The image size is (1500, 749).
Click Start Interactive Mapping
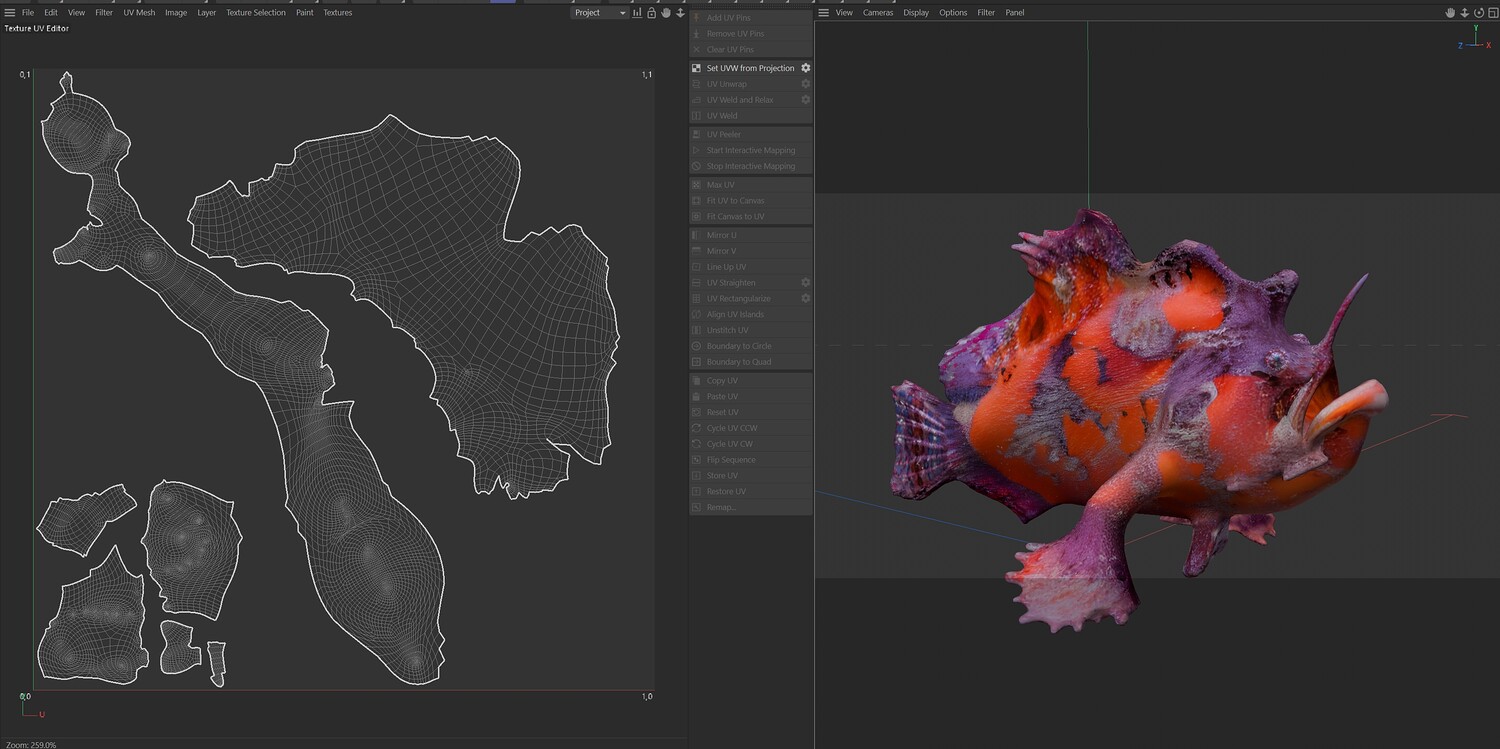751,151
